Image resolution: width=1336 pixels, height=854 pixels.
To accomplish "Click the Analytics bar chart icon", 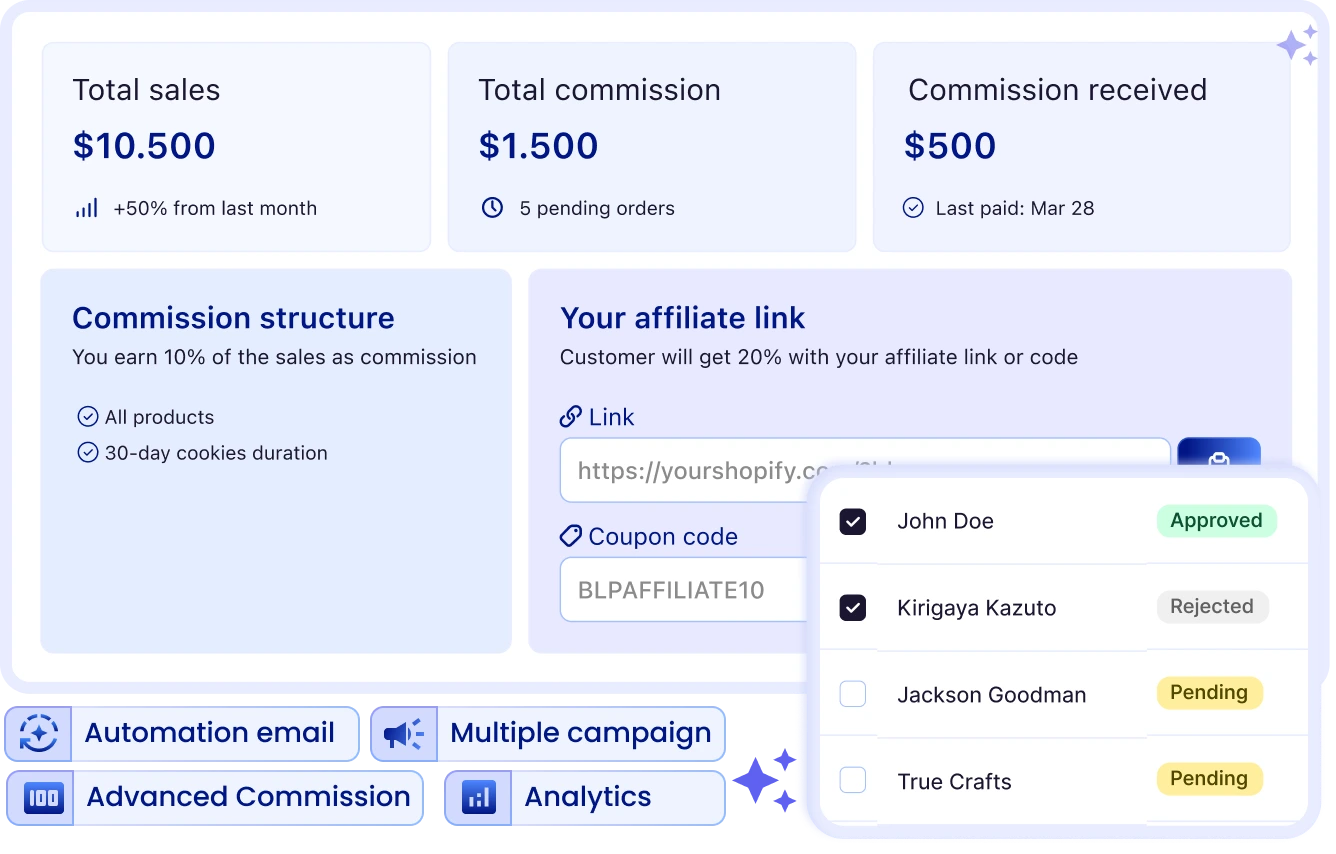I will click(x=479, y=797).
